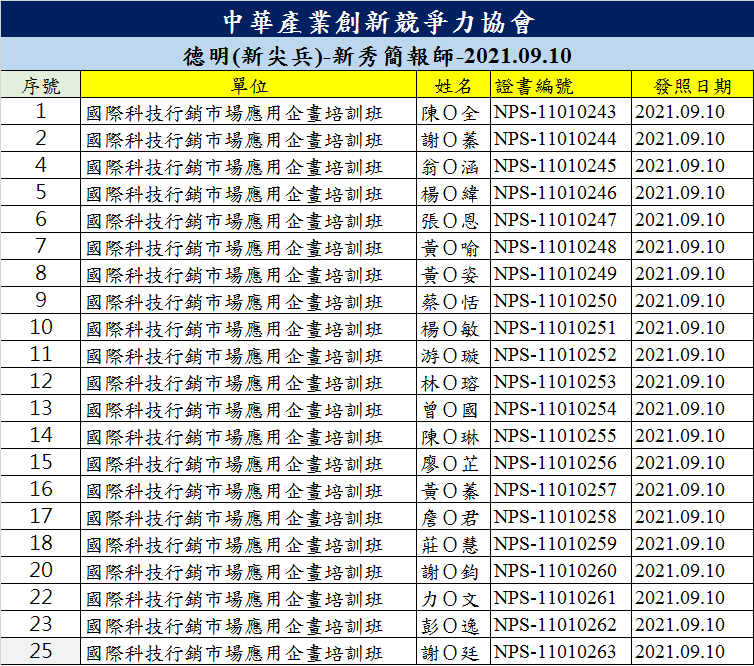
Task: Select the name cell 曾○國
Action: pyautogui.click(x=451, y=409)
